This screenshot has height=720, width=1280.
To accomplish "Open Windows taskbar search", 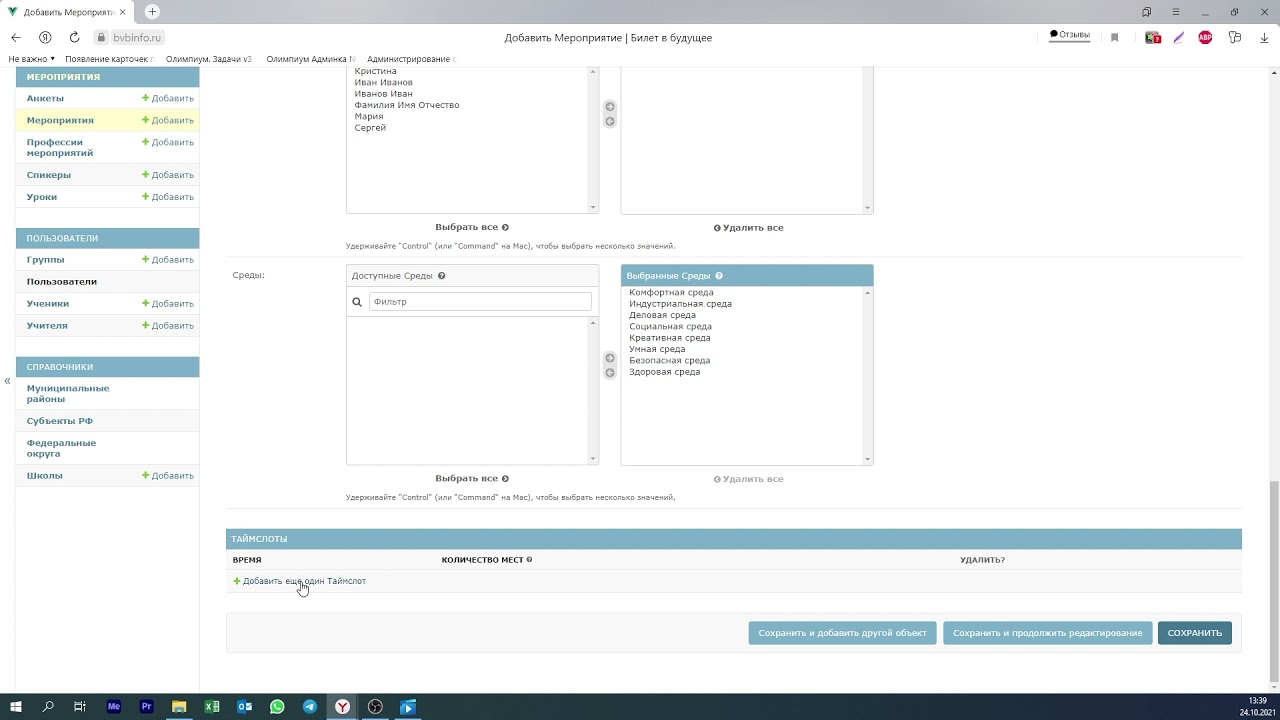I will coord(48,707).
